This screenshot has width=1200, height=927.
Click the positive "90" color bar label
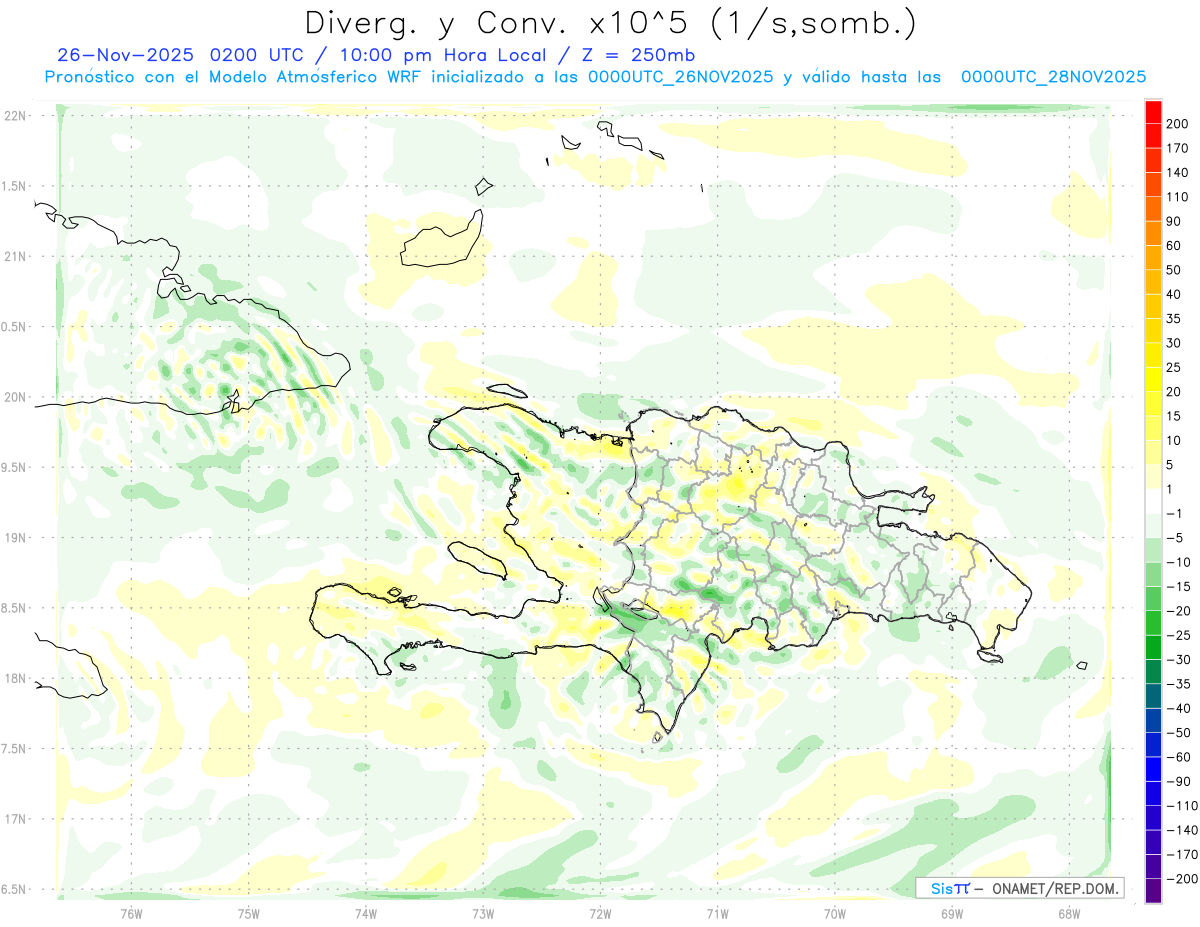tap(1175, 221)
